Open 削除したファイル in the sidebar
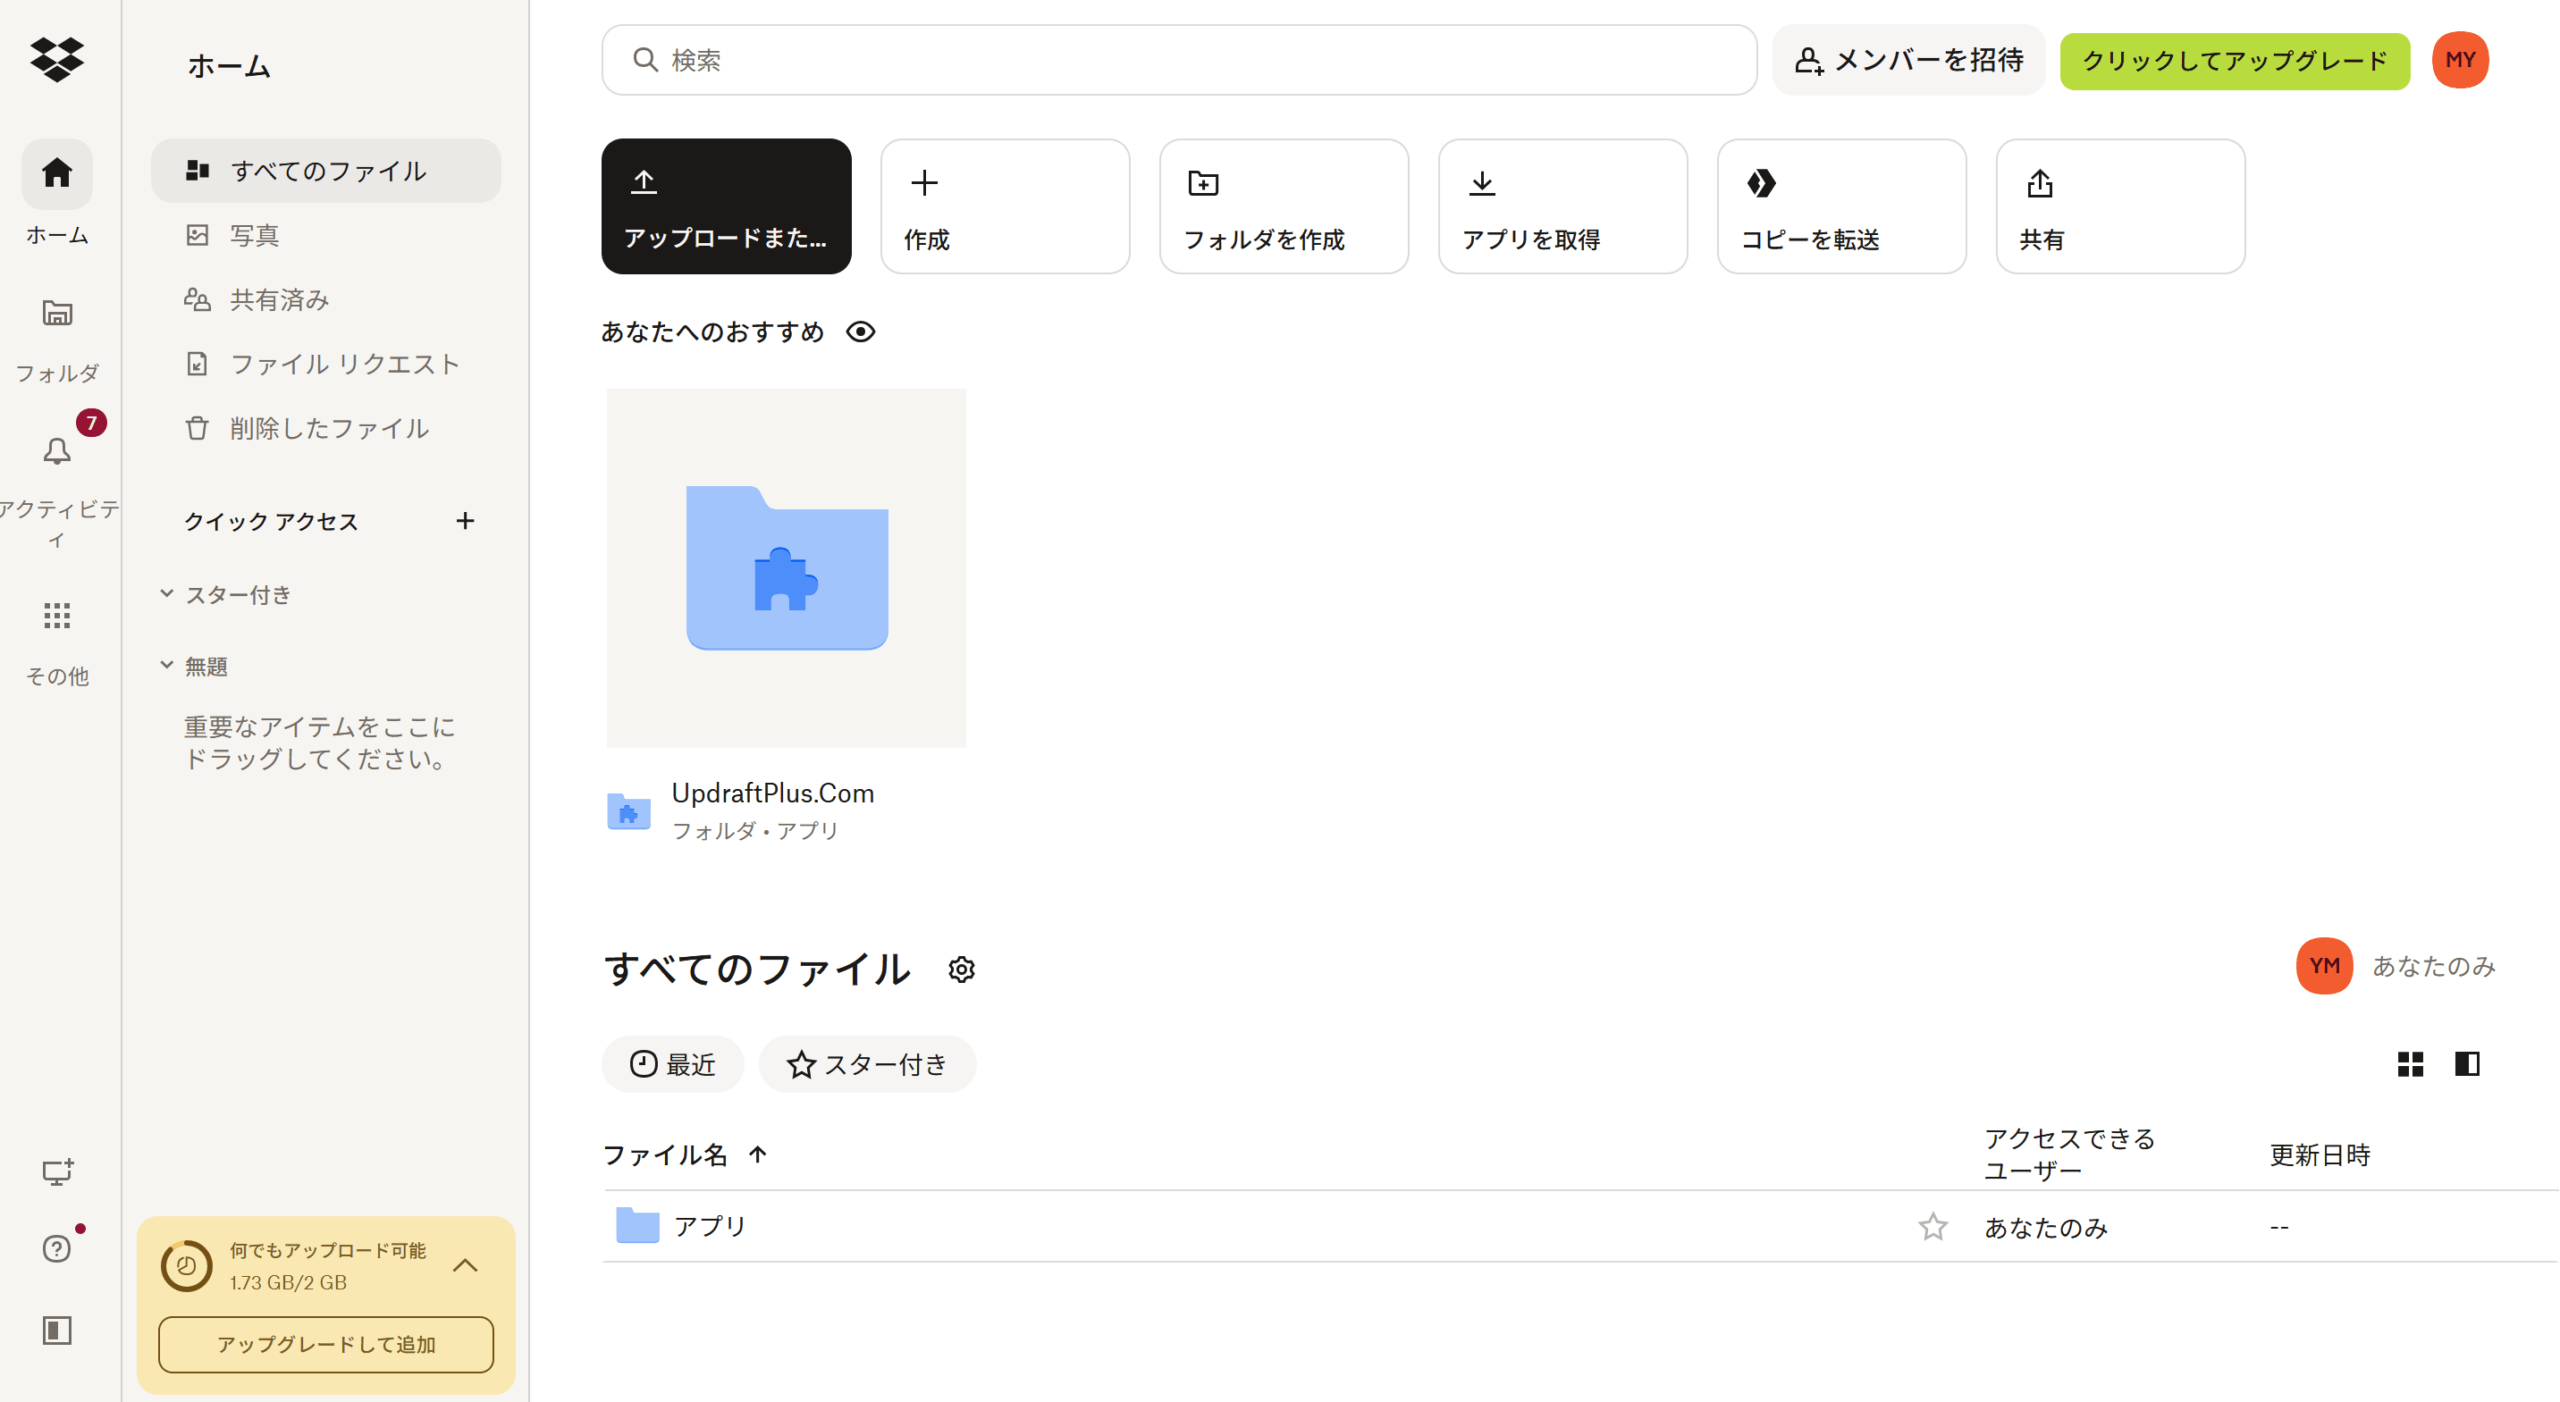This screenshot has width=2560, height=1402. point(328,428)
